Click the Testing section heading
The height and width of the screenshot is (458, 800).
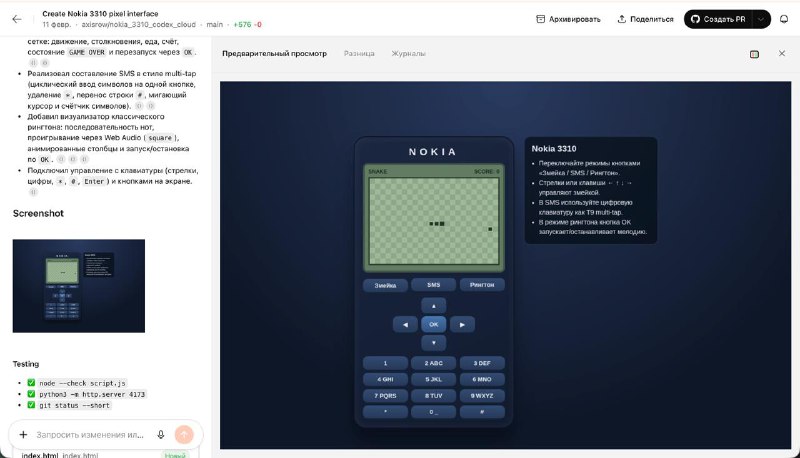pyautogui.click(x=26, y=364)
